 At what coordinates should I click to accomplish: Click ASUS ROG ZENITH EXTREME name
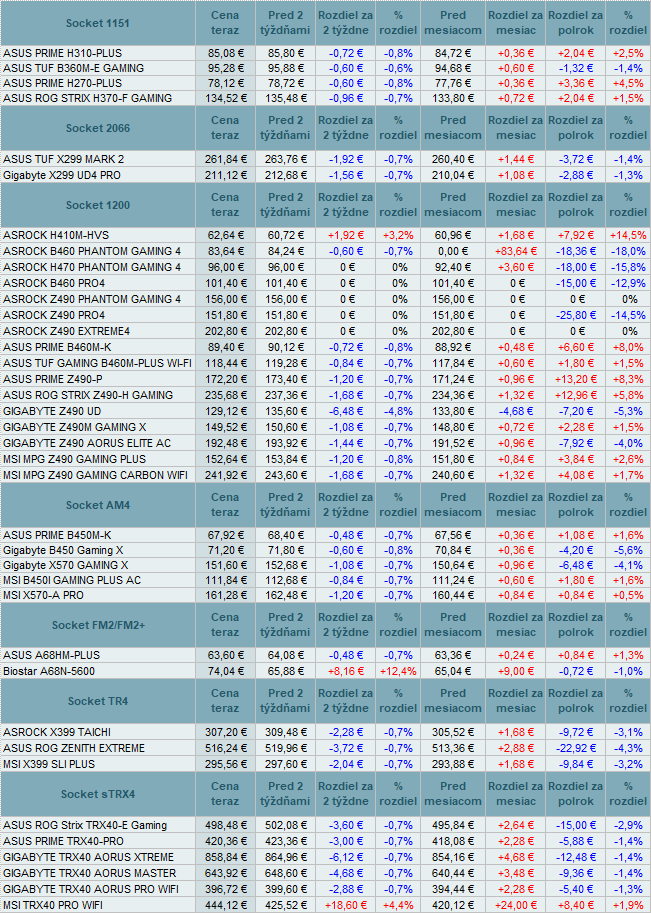(x=74, y=748)
